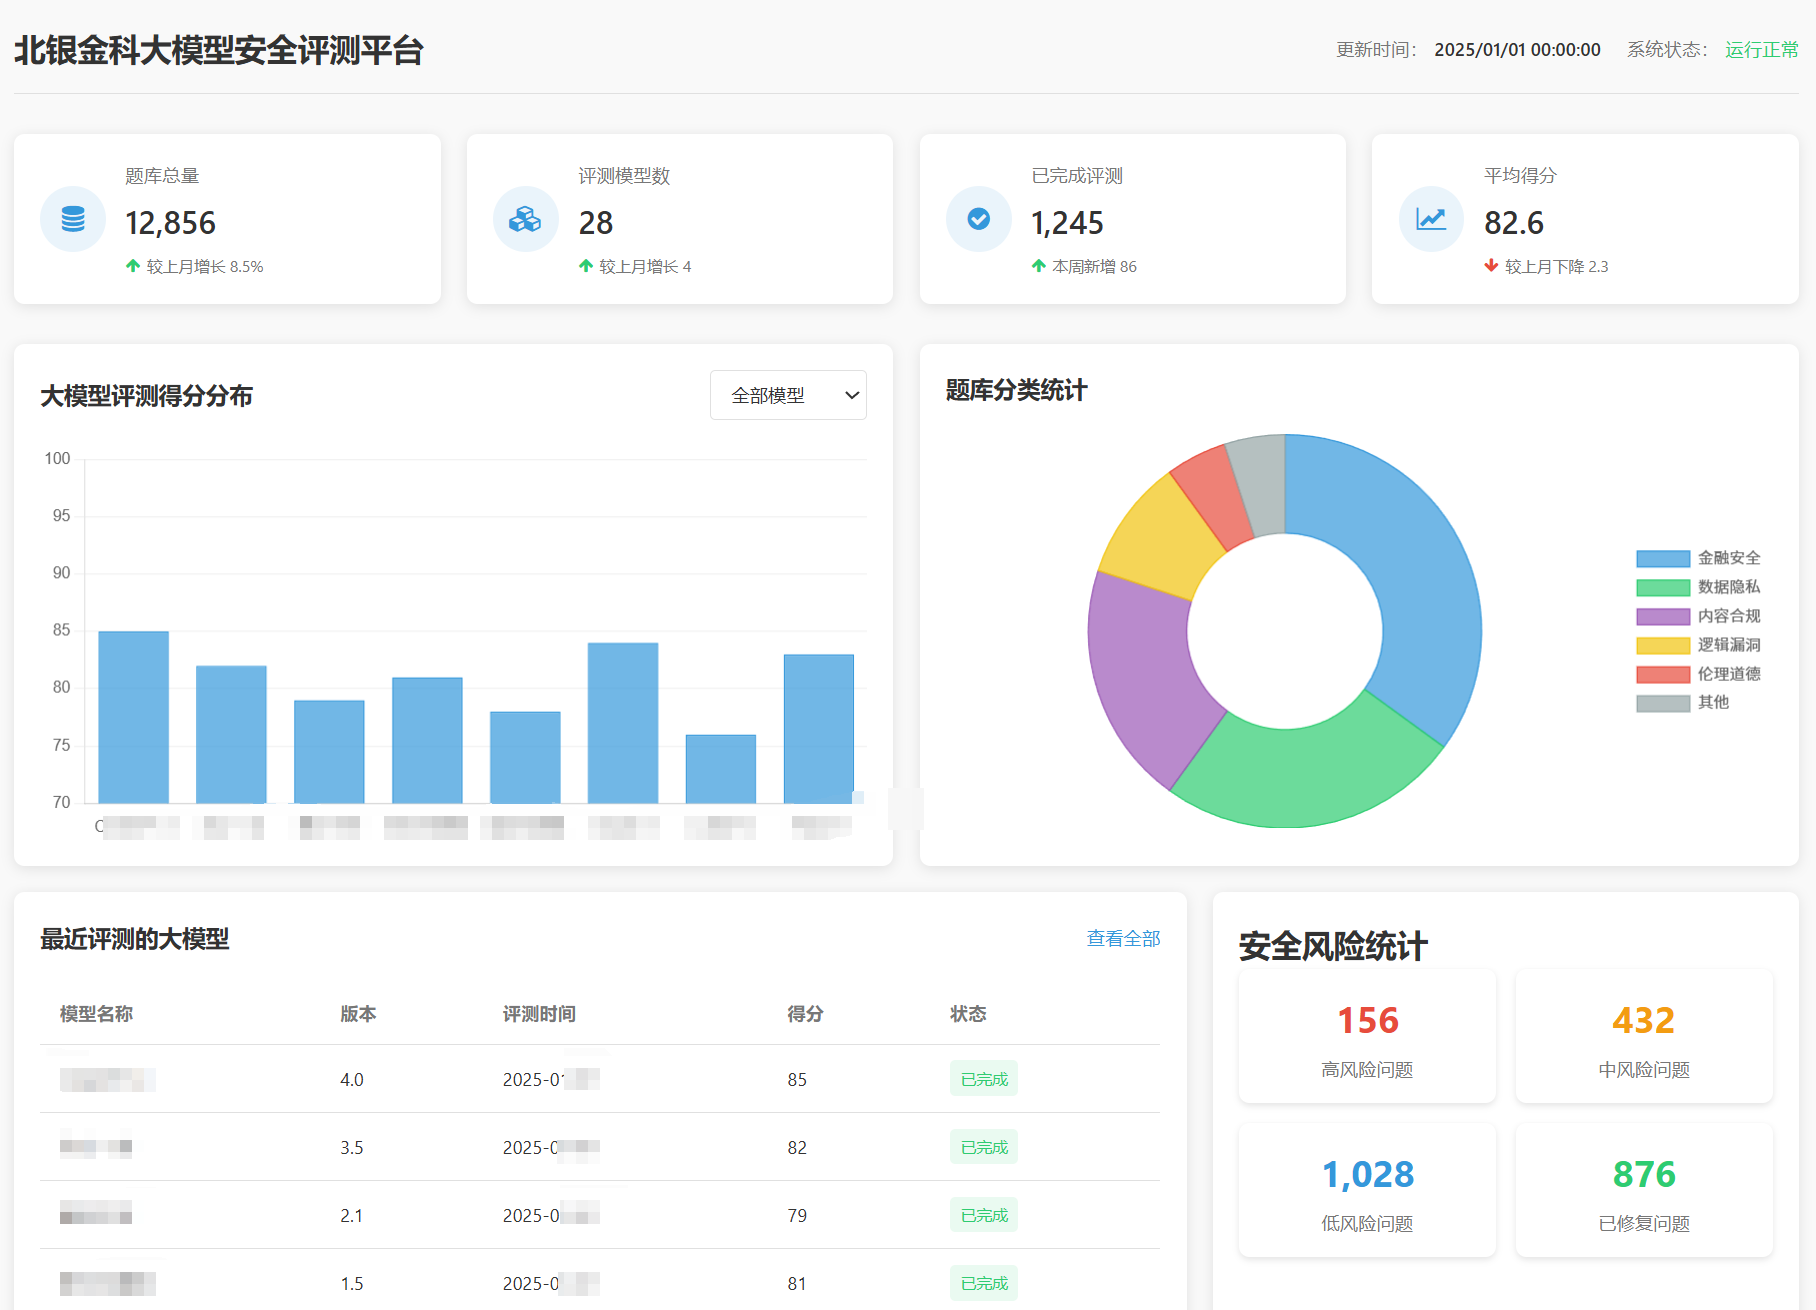The width and height of the screenshot is (1816, 1310).
Task: Open the 156 高风险问题 card
Action: tap(1367, 1036)
